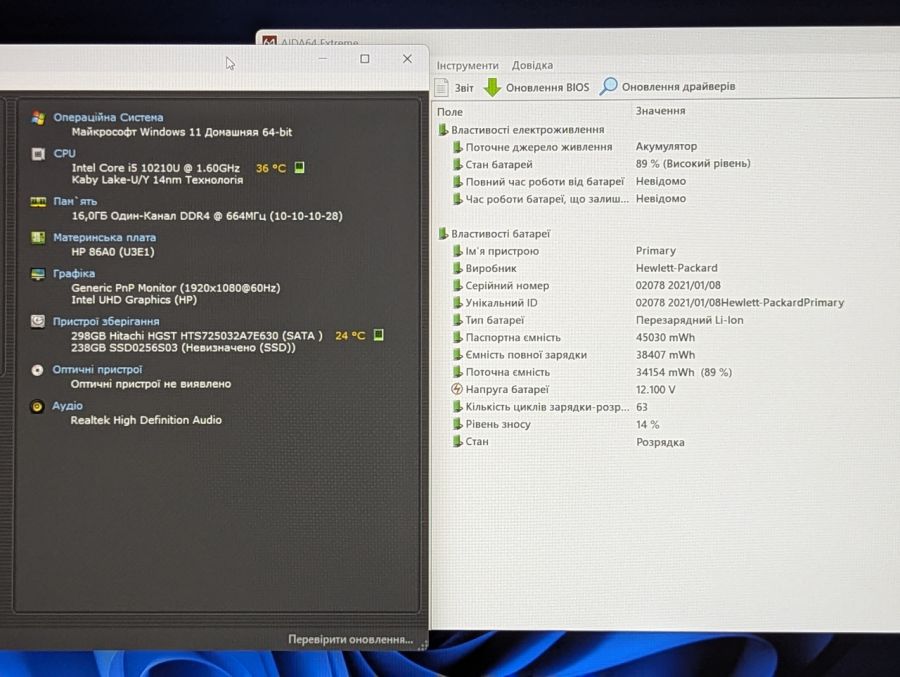Click the magnifier driver update icon
Viewport: 900px width, 677px height.
pyautogui.click(x=608, y=86)
